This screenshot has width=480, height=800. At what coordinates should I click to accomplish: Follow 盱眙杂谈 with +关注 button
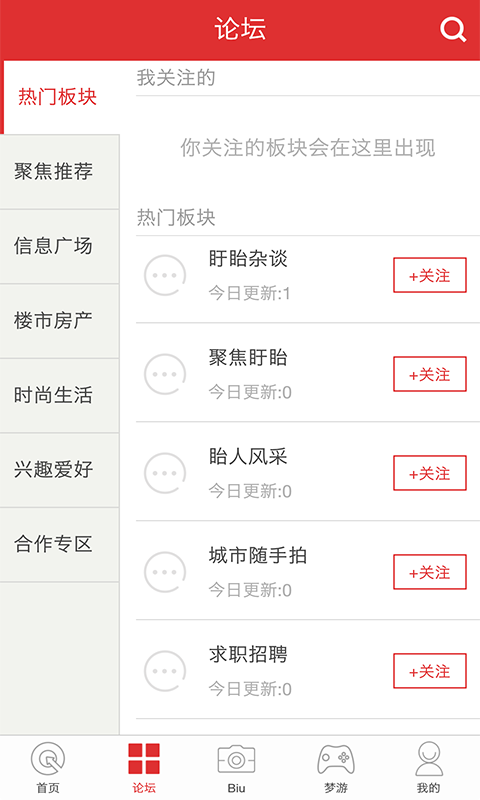(x=430, y=276)
